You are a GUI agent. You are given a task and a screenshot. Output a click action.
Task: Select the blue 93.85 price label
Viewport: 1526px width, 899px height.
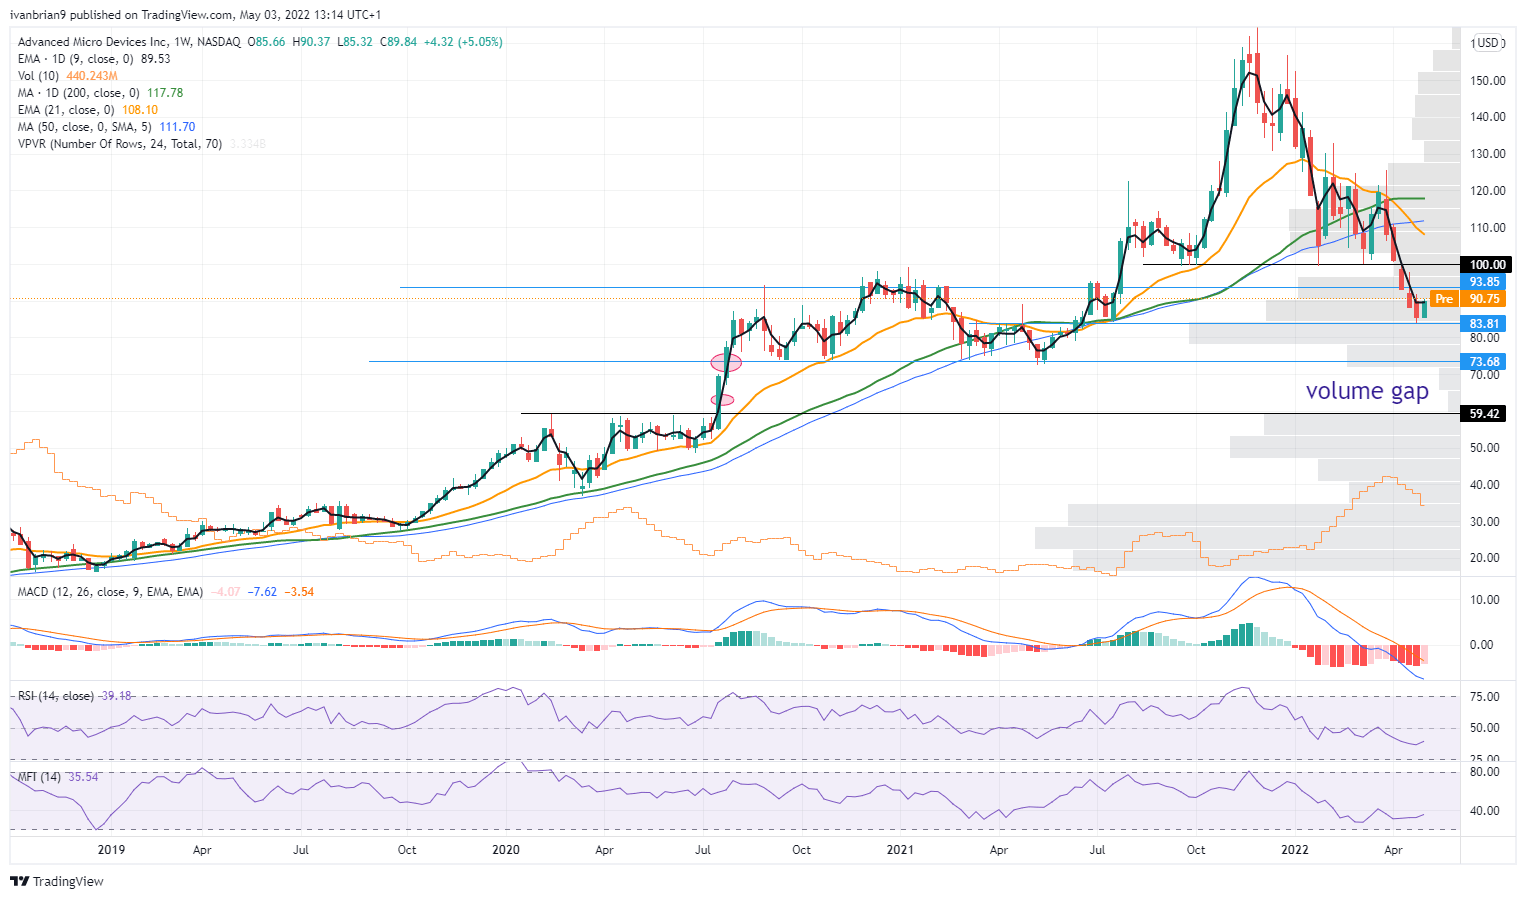point(1484,282)
